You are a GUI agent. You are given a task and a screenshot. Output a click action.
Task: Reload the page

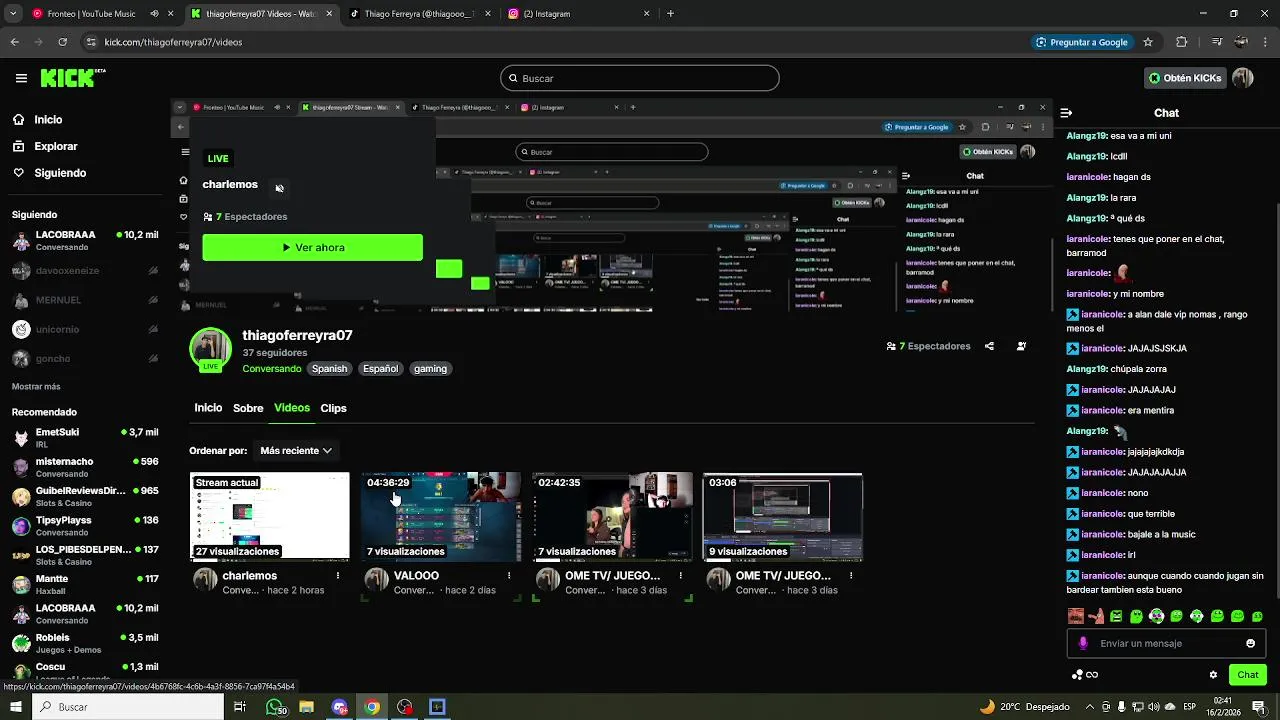tap(62, 42)
